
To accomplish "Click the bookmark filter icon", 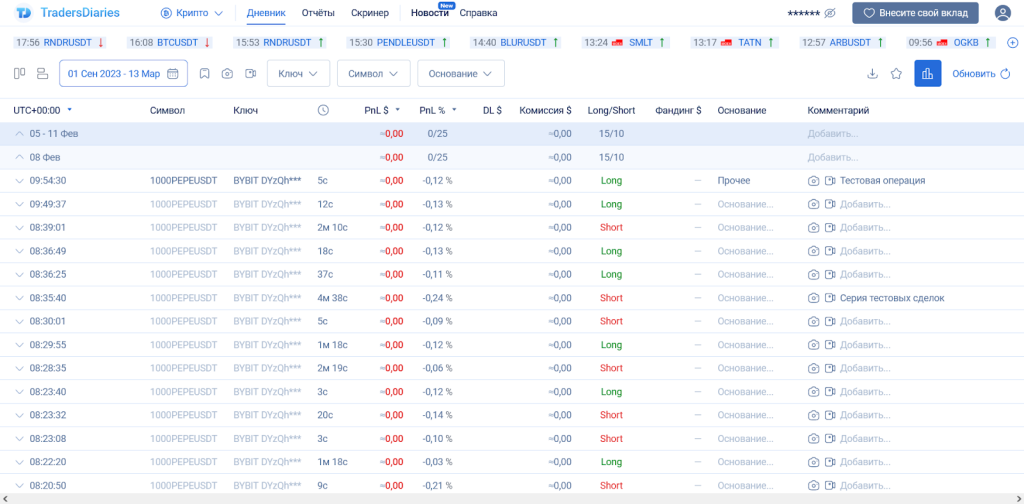I will [204, 74].
